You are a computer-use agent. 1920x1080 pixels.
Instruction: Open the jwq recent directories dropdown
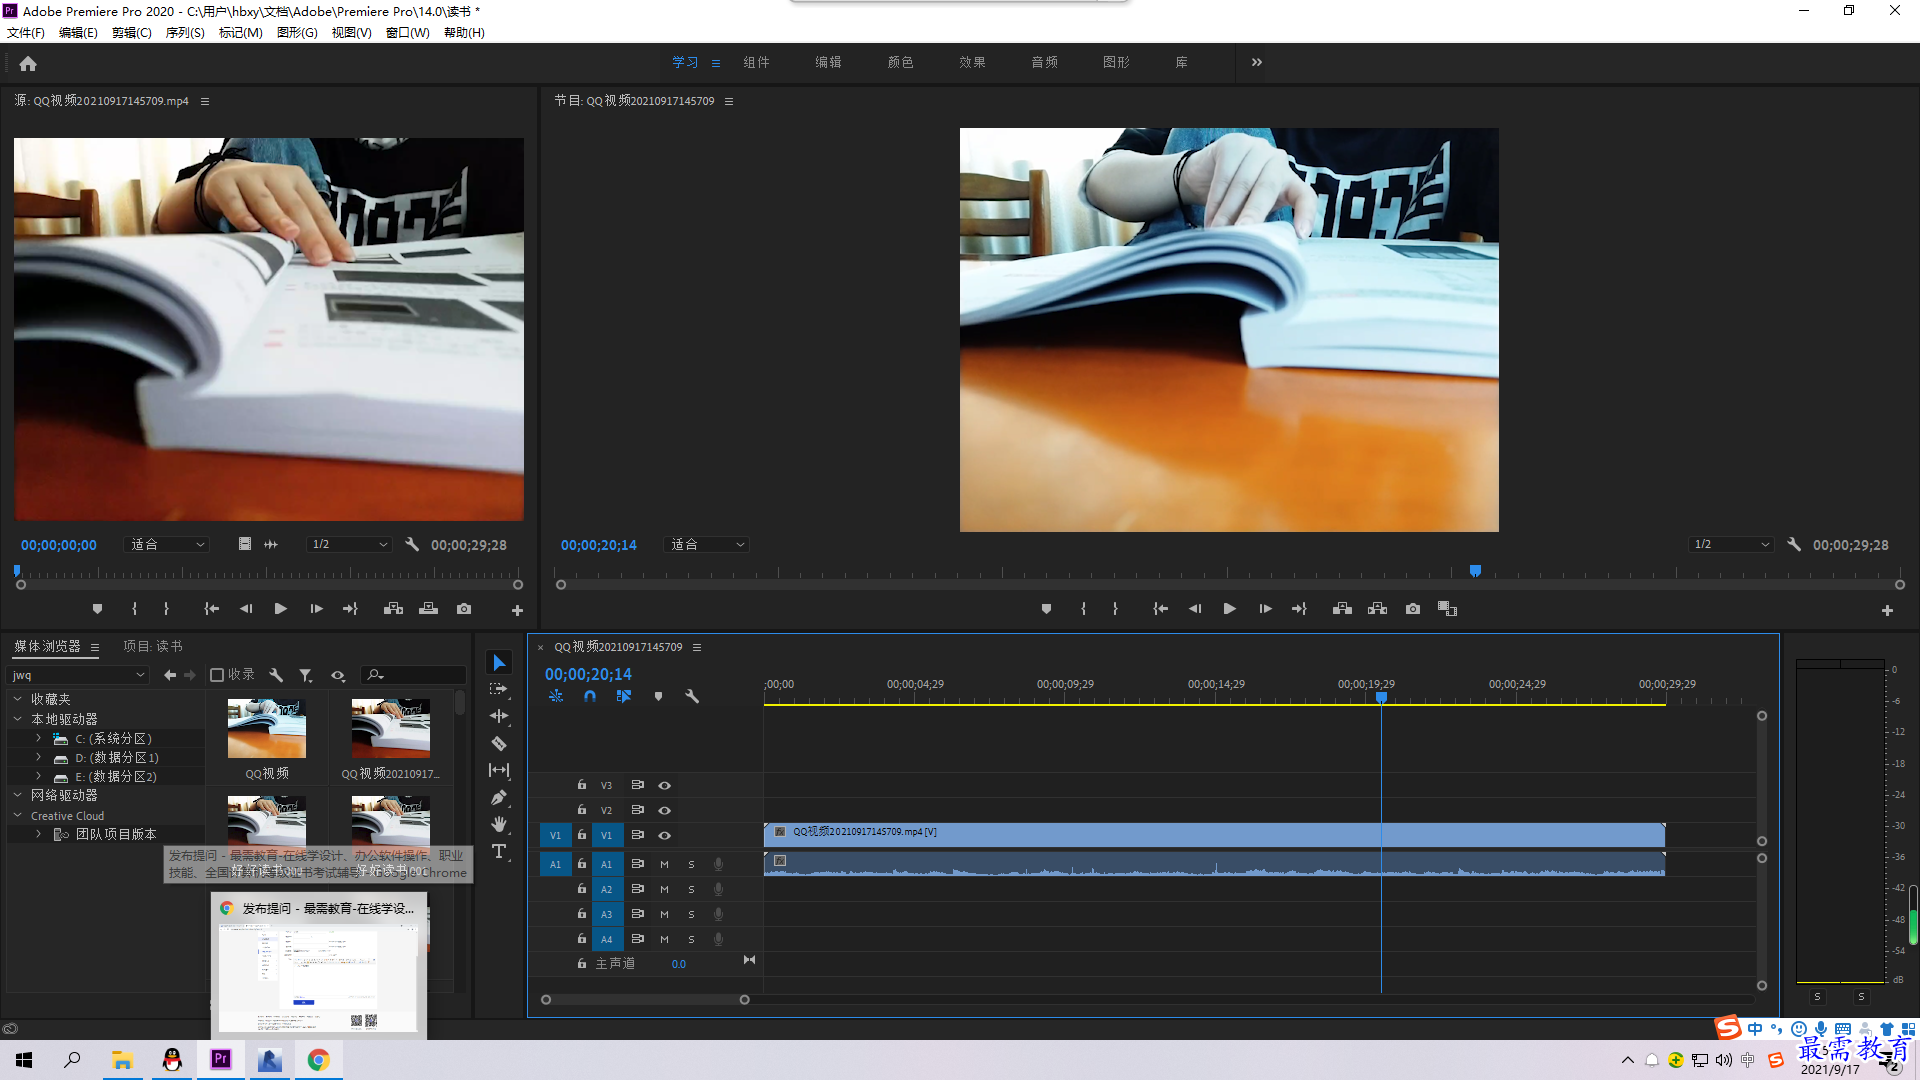(78, 675)
